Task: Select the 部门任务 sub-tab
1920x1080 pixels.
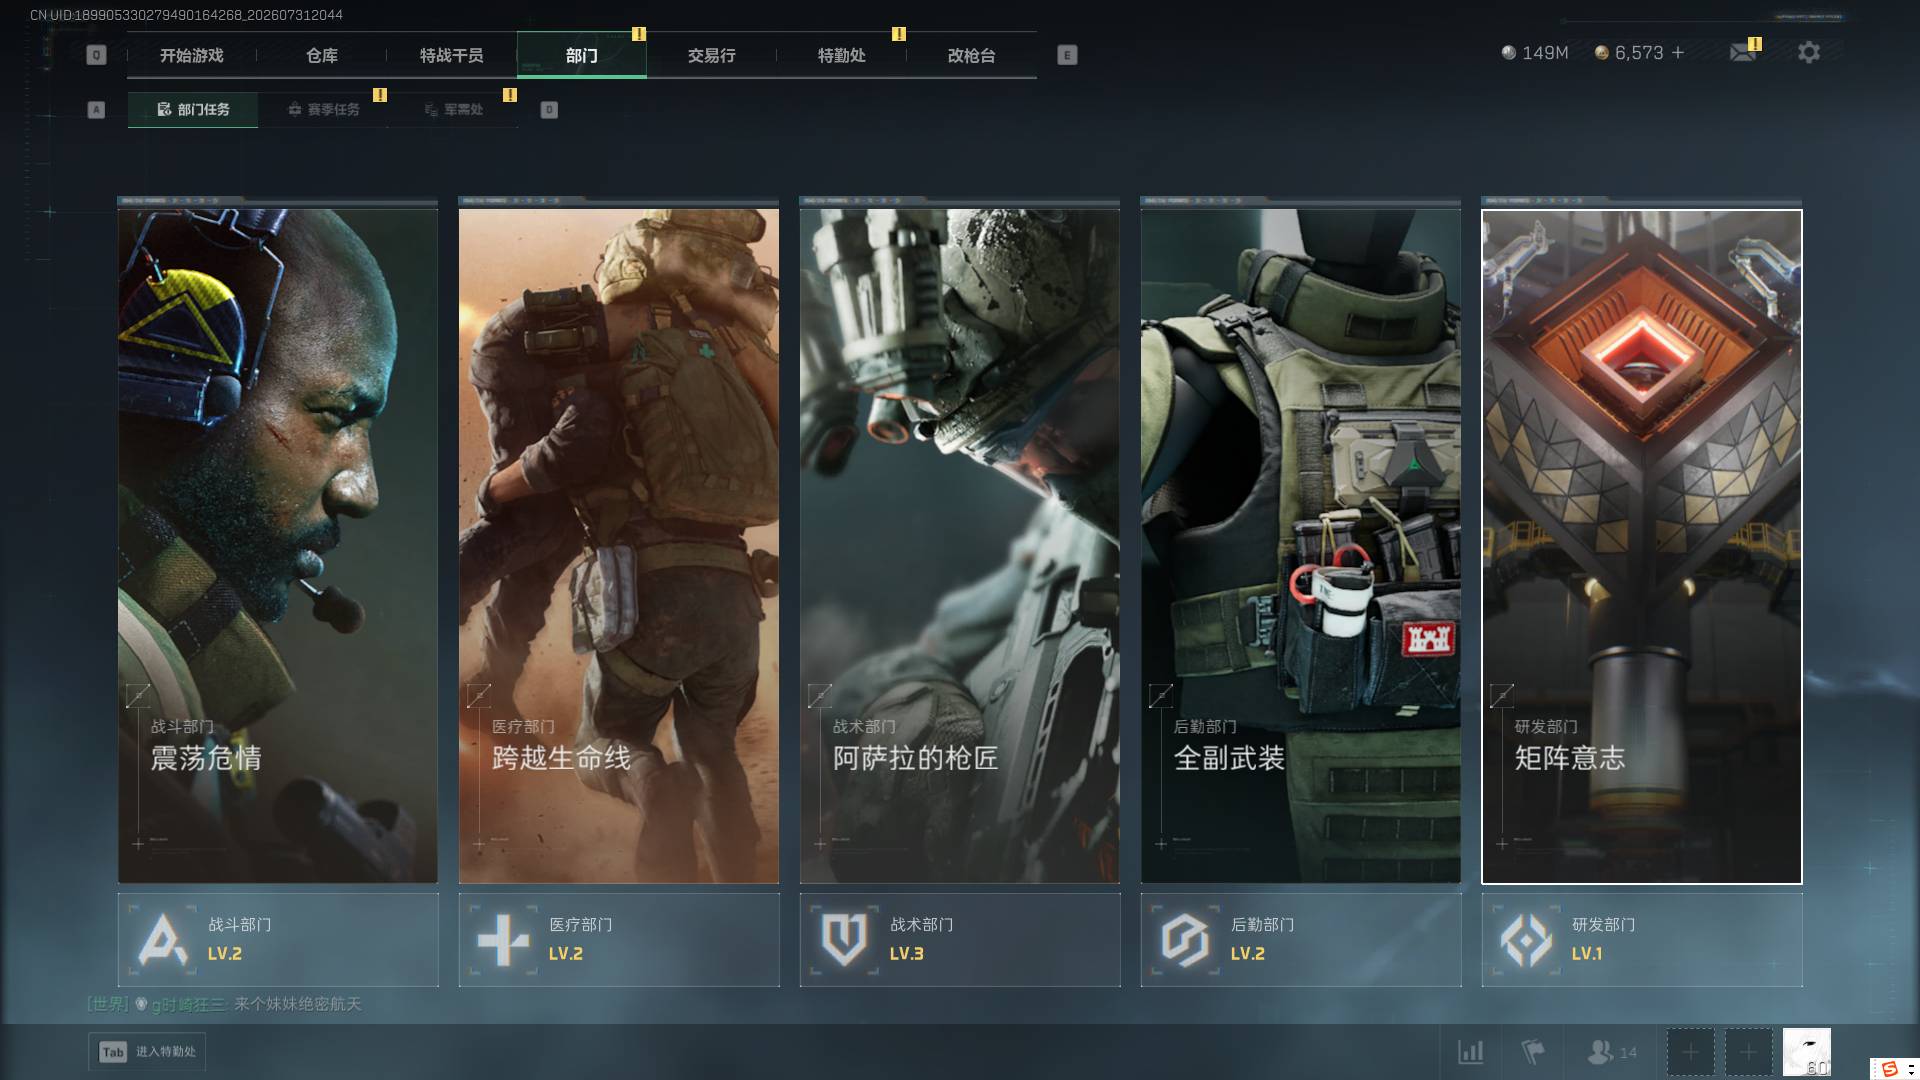Action: [193, 110]
